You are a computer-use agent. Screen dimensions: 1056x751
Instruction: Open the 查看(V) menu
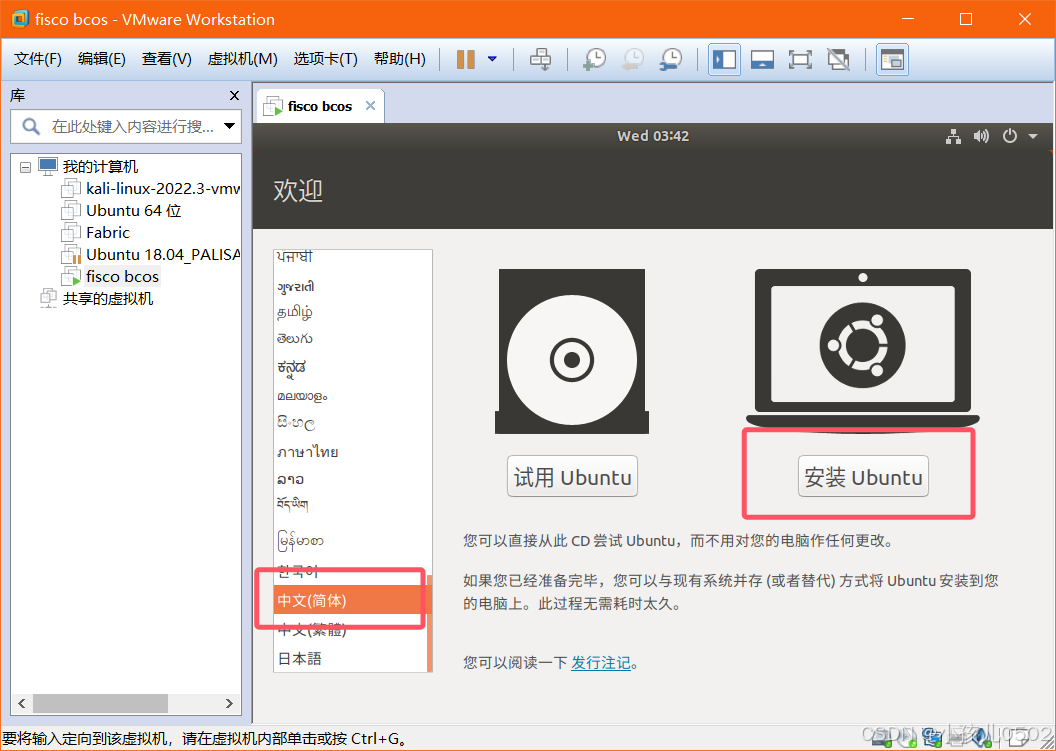tap(166, 59)
